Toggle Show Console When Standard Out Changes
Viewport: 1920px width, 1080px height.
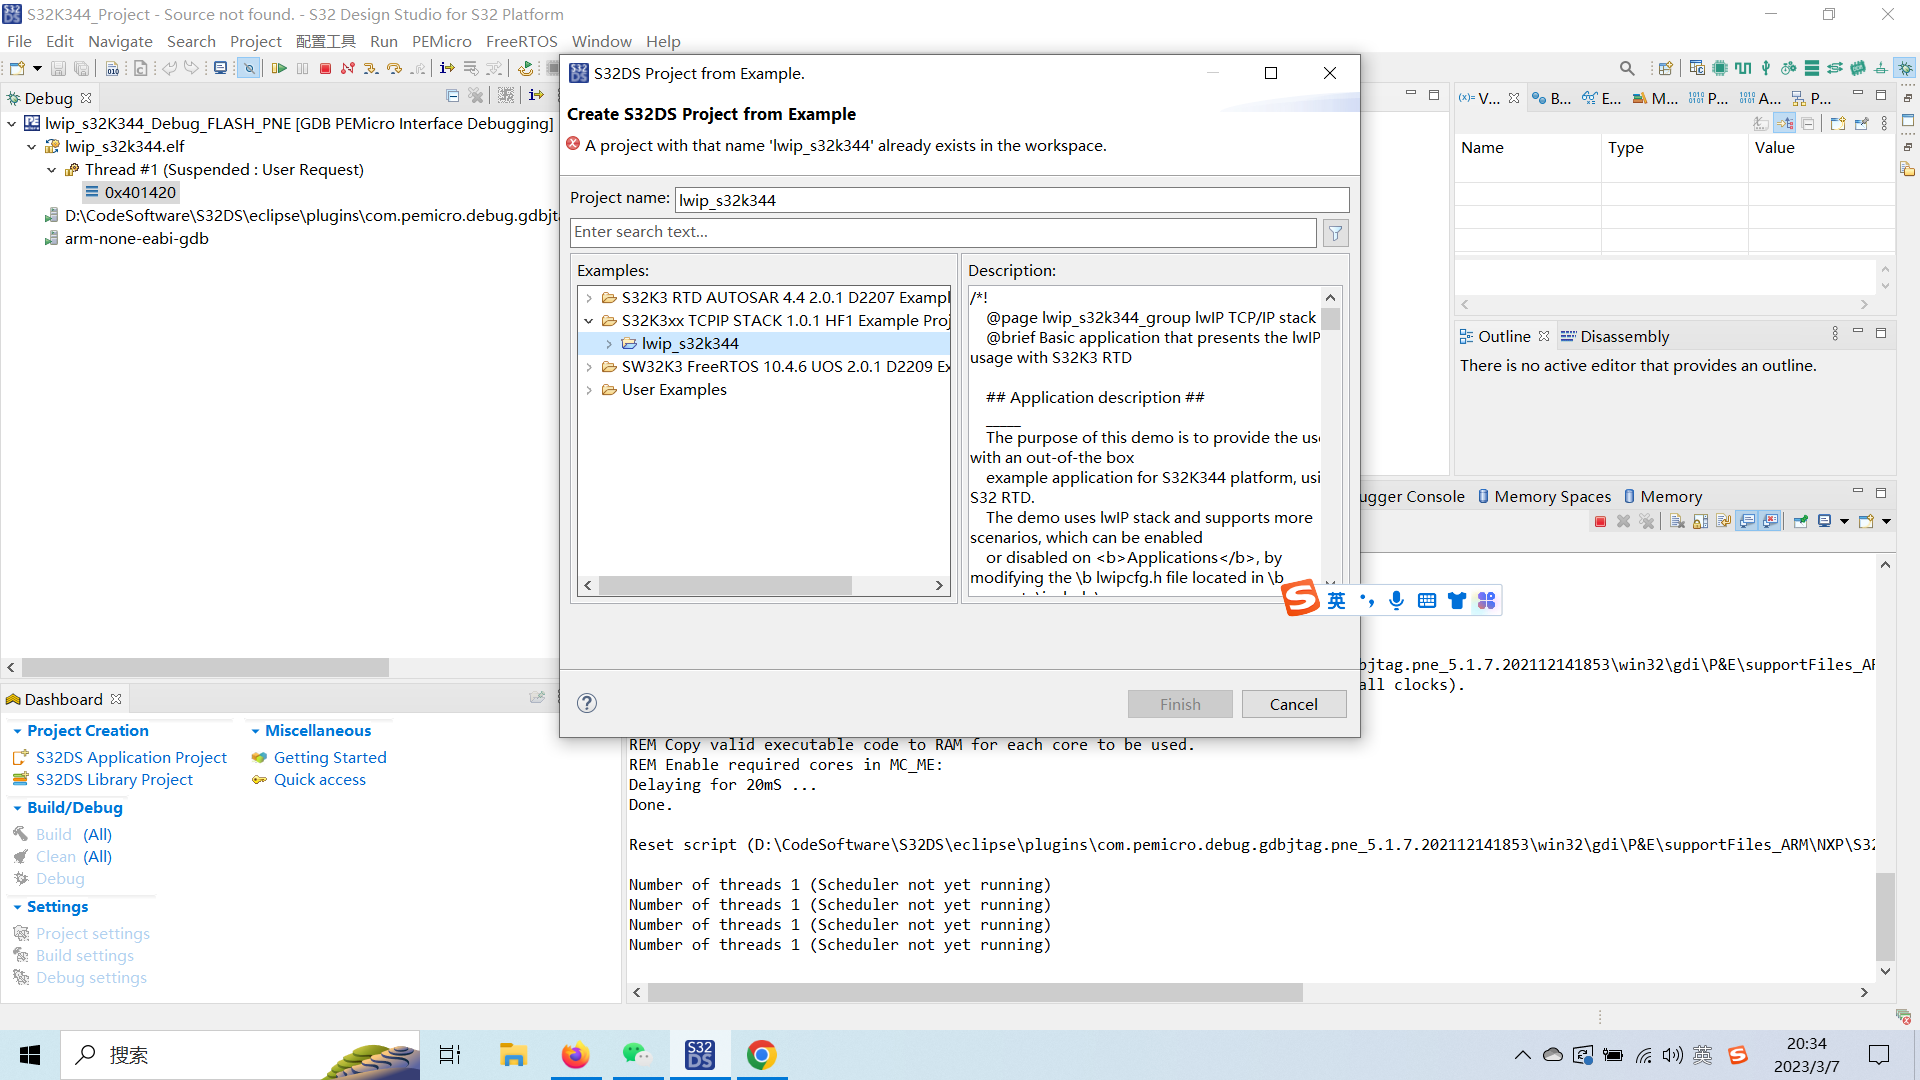tap(1747, 521)
